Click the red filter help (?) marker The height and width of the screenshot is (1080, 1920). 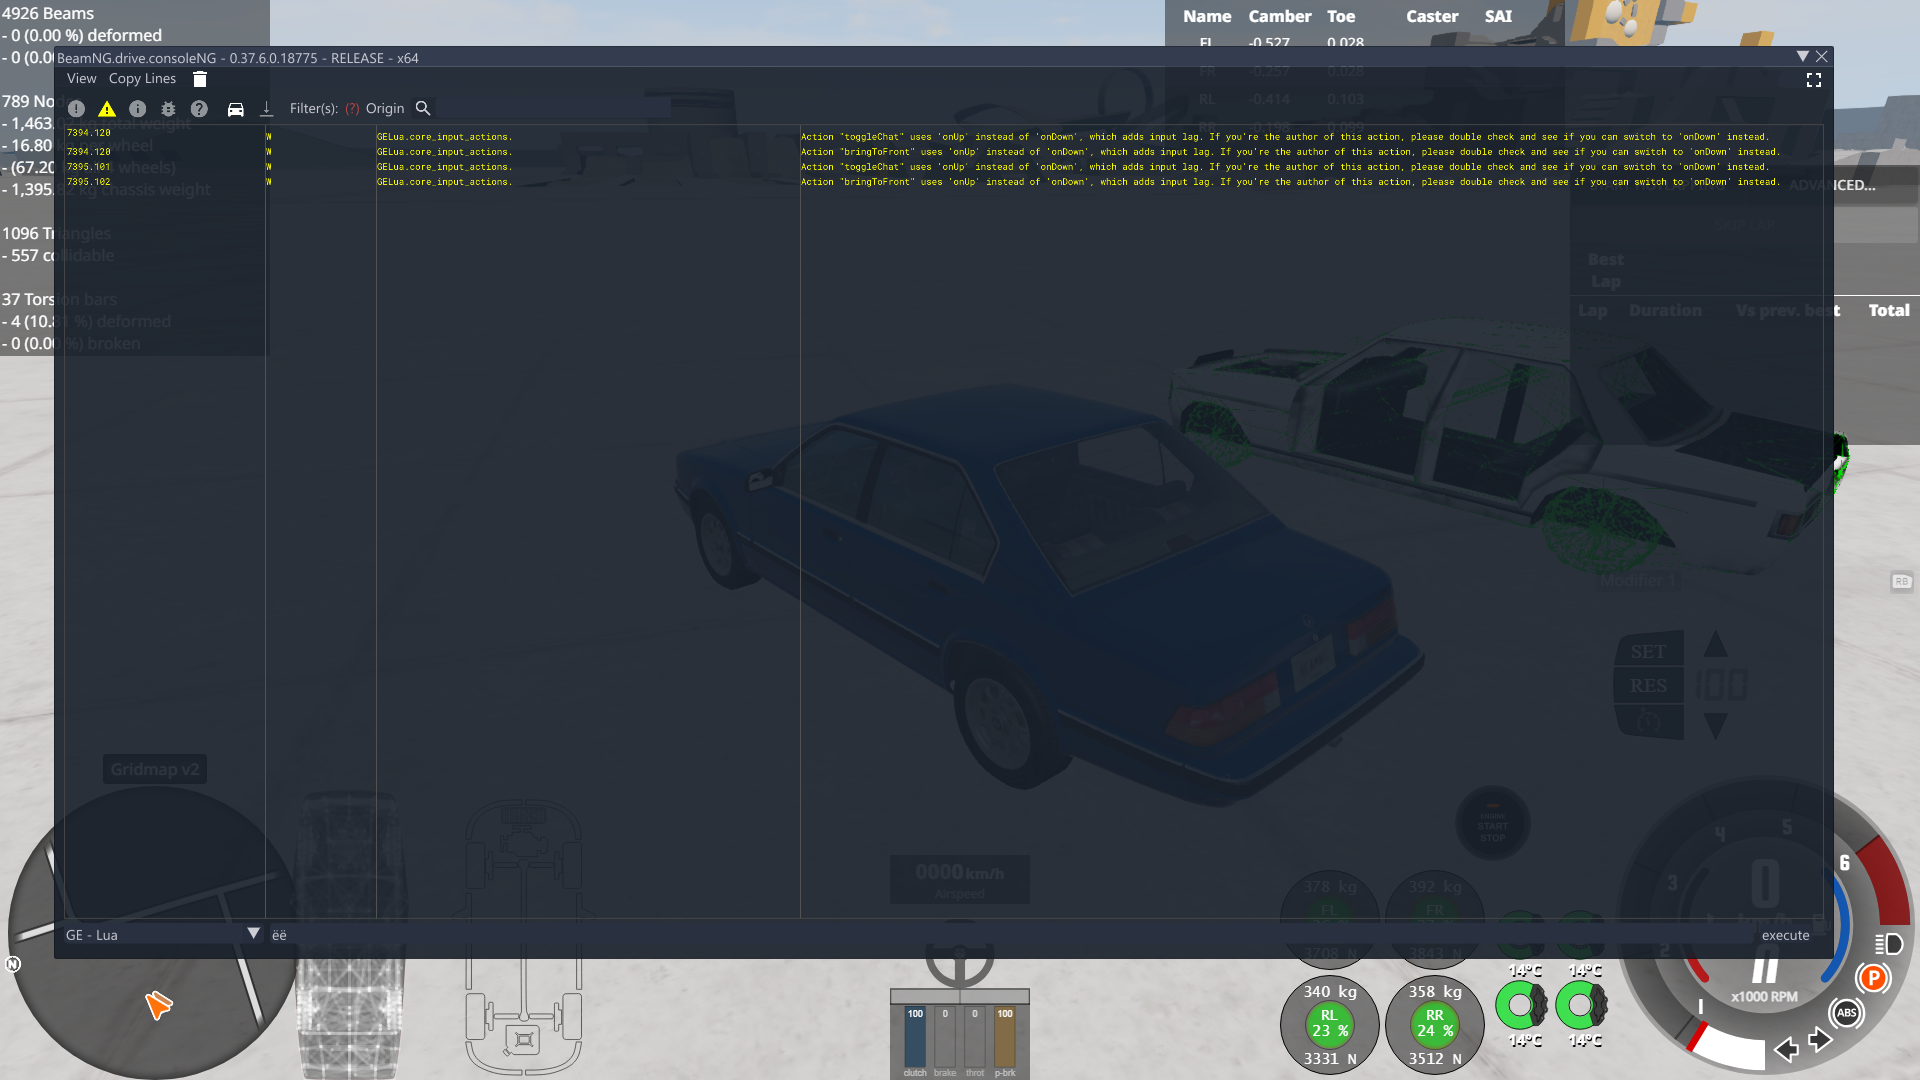tap(352, 109)
